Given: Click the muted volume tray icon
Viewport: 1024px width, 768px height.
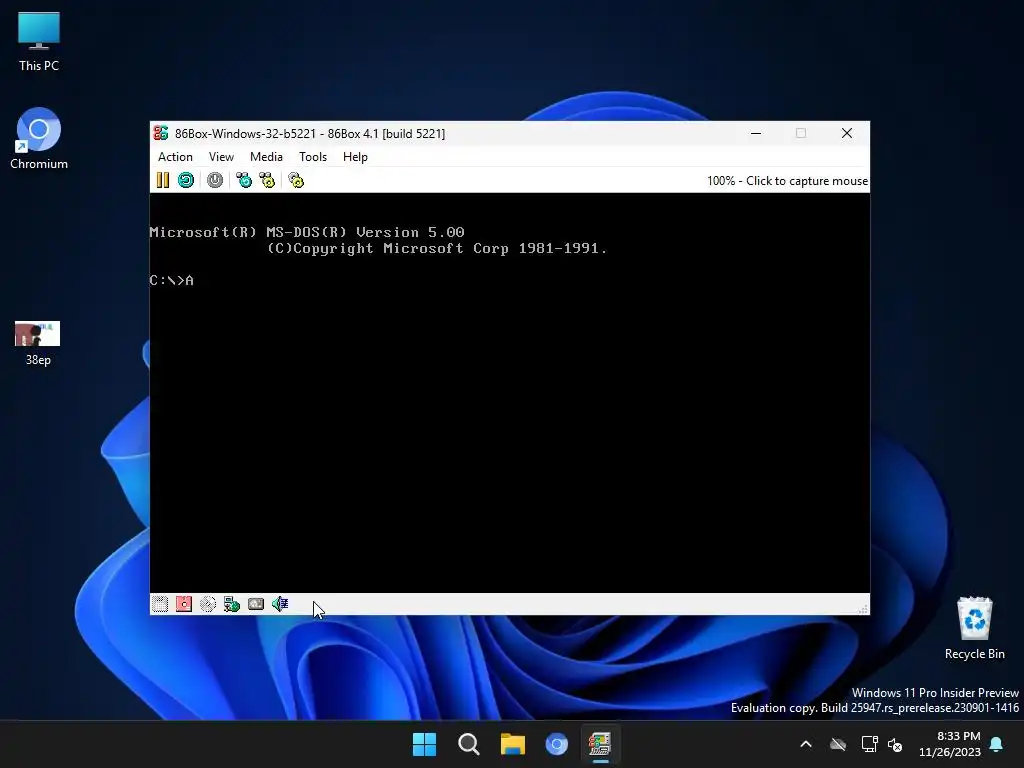Looking at the screenshot, I should (x=895, y=744).
